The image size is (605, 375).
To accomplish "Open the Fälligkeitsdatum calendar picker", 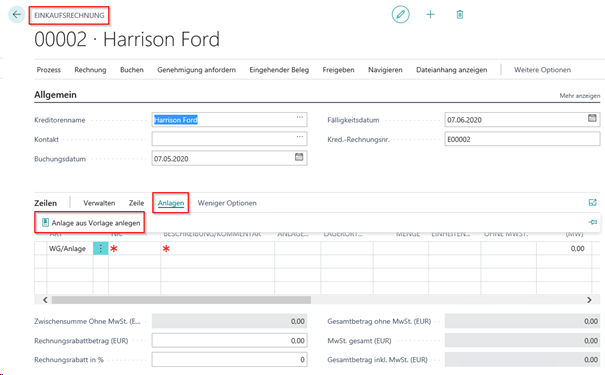I will (x=592, y=118).
